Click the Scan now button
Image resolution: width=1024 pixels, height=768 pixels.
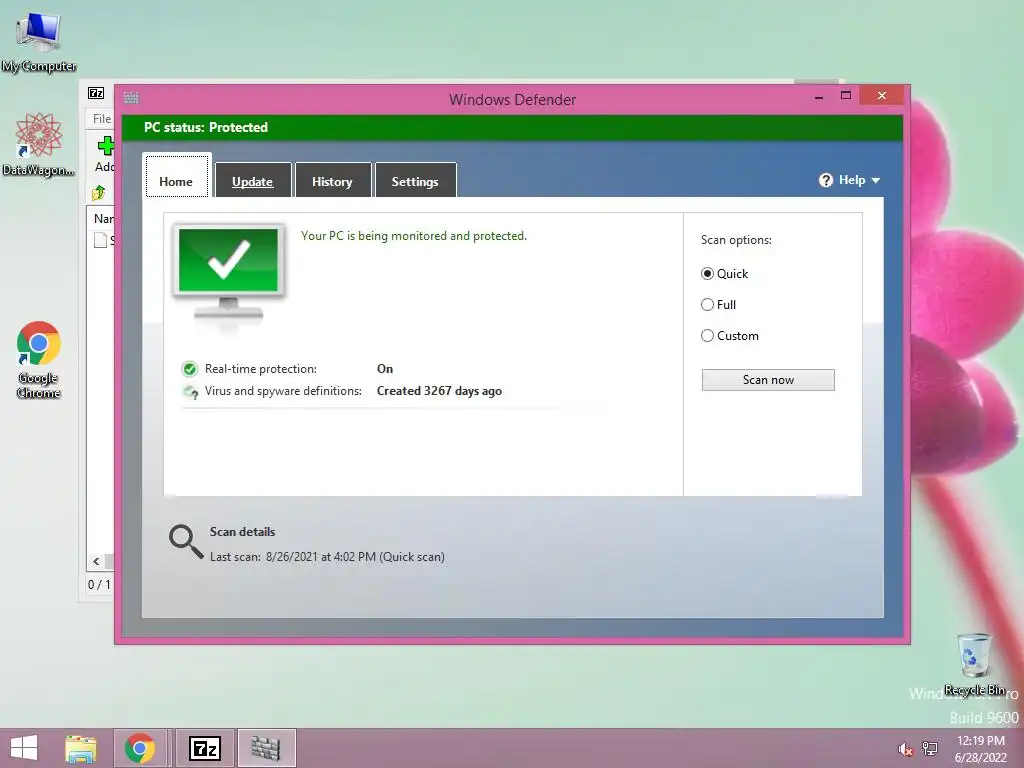[768, 380]
